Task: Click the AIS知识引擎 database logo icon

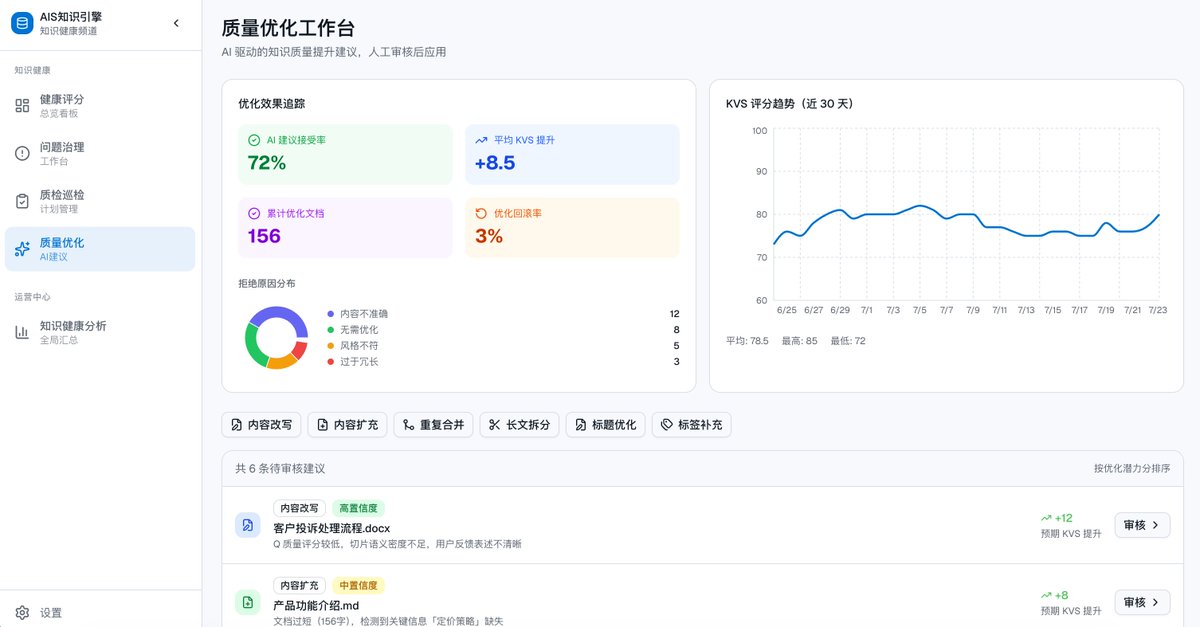Action: point(22,22)
